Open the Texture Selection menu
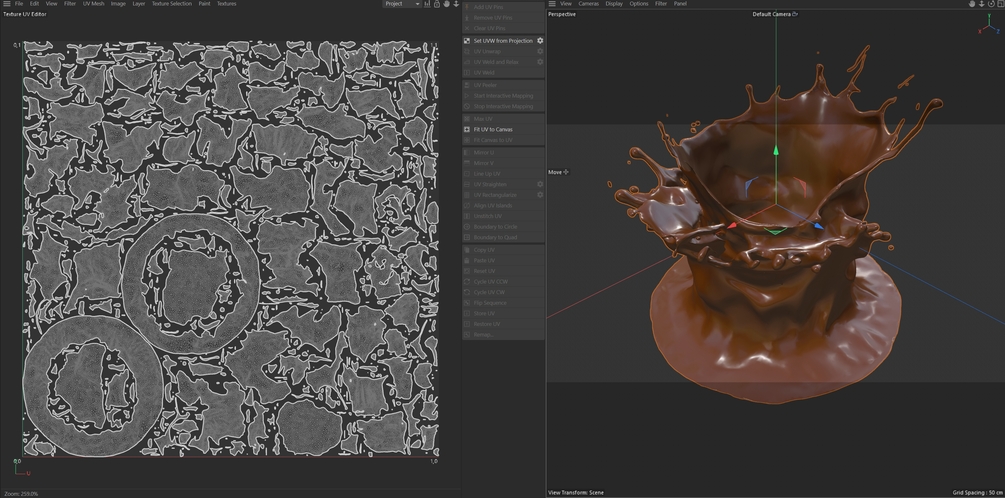Screen dimensions: 1005x498 (171, 4)
